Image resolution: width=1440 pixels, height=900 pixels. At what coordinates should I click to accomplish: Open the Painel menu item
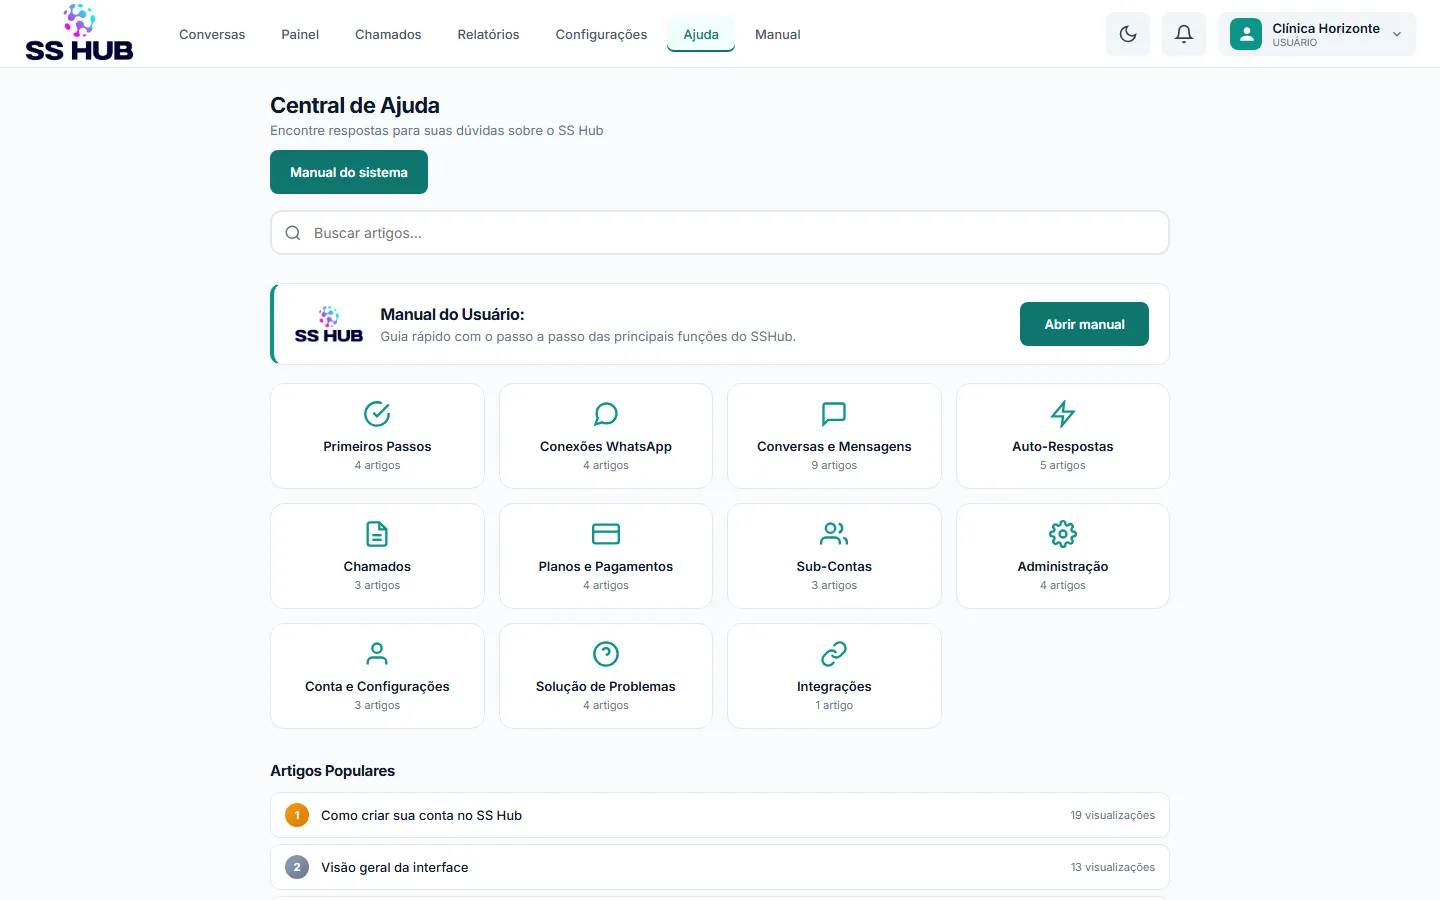[300, 34]
